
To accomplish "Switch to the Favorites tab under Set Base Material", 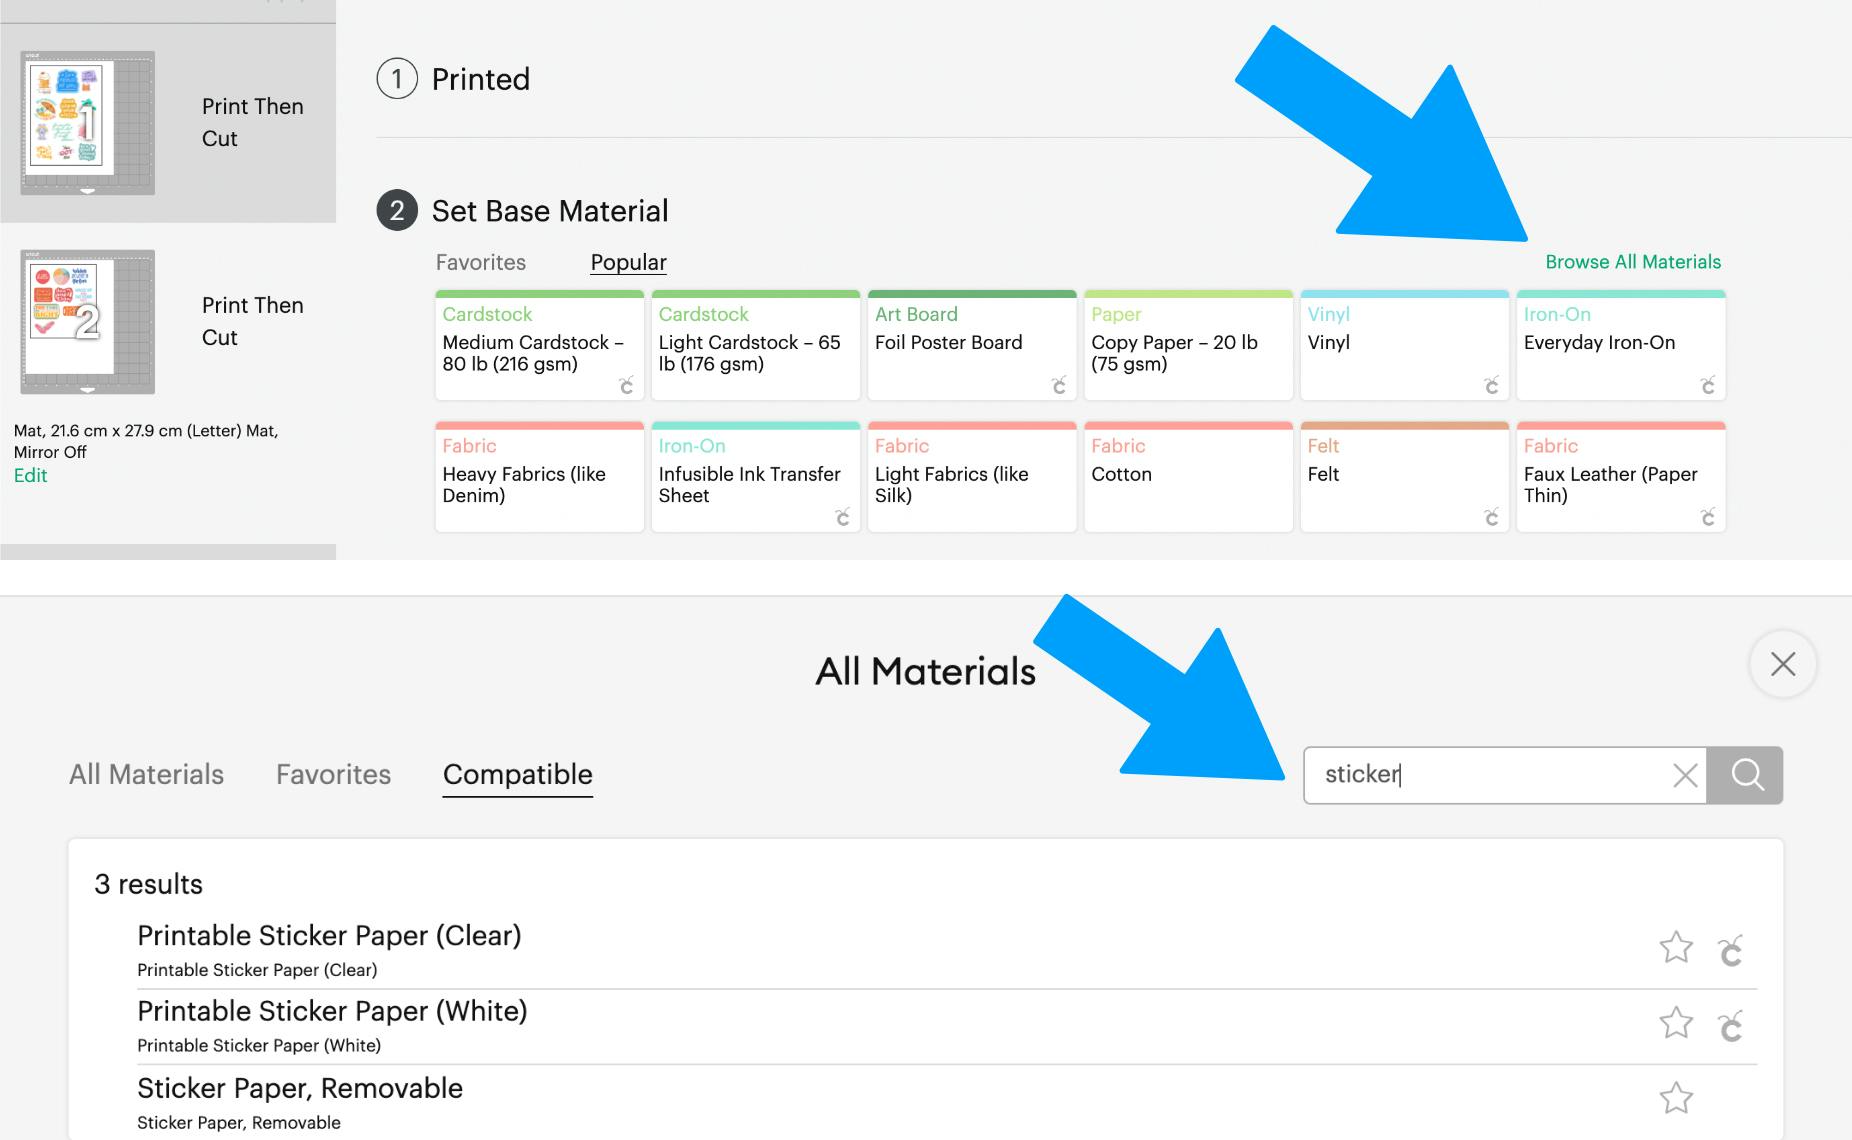I will 481,262.
